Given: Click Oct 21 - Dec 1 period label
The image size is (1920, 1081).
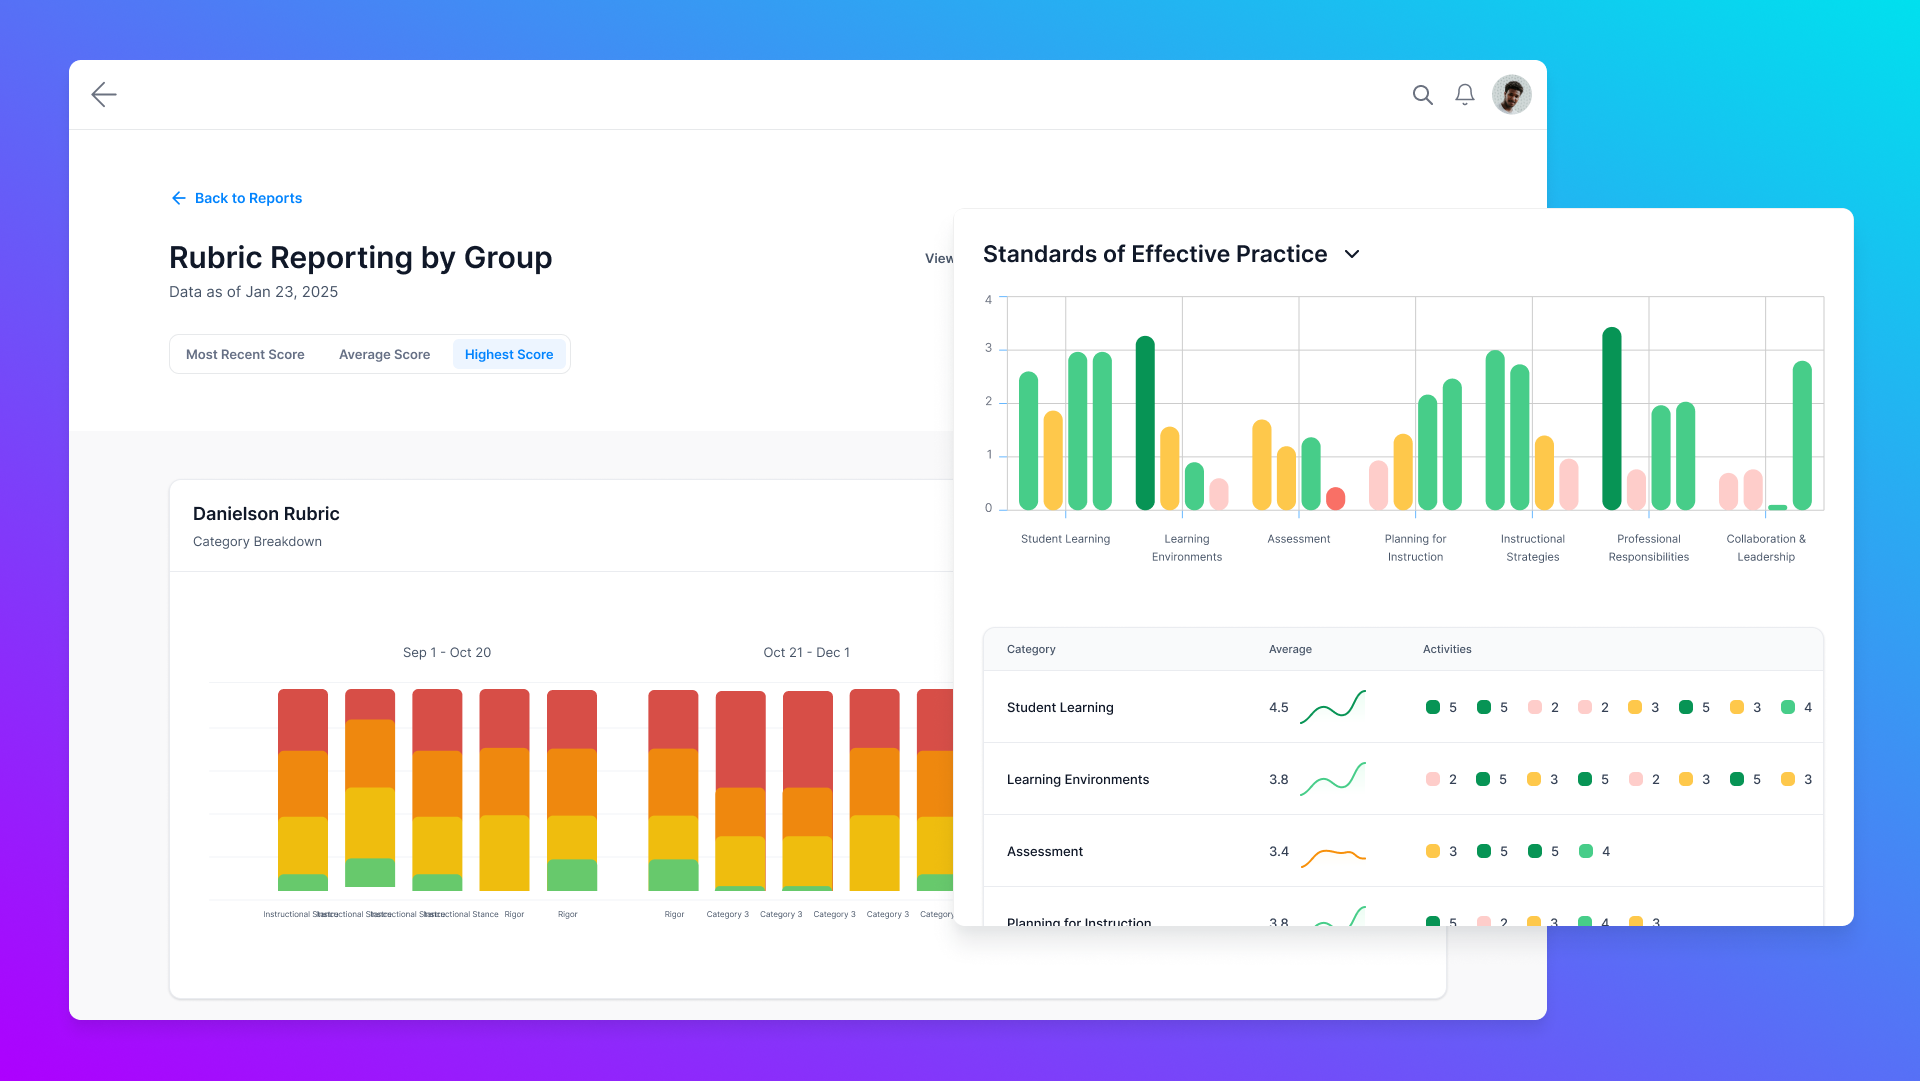Looking at the screenshot, I should (x=806, y=652).
